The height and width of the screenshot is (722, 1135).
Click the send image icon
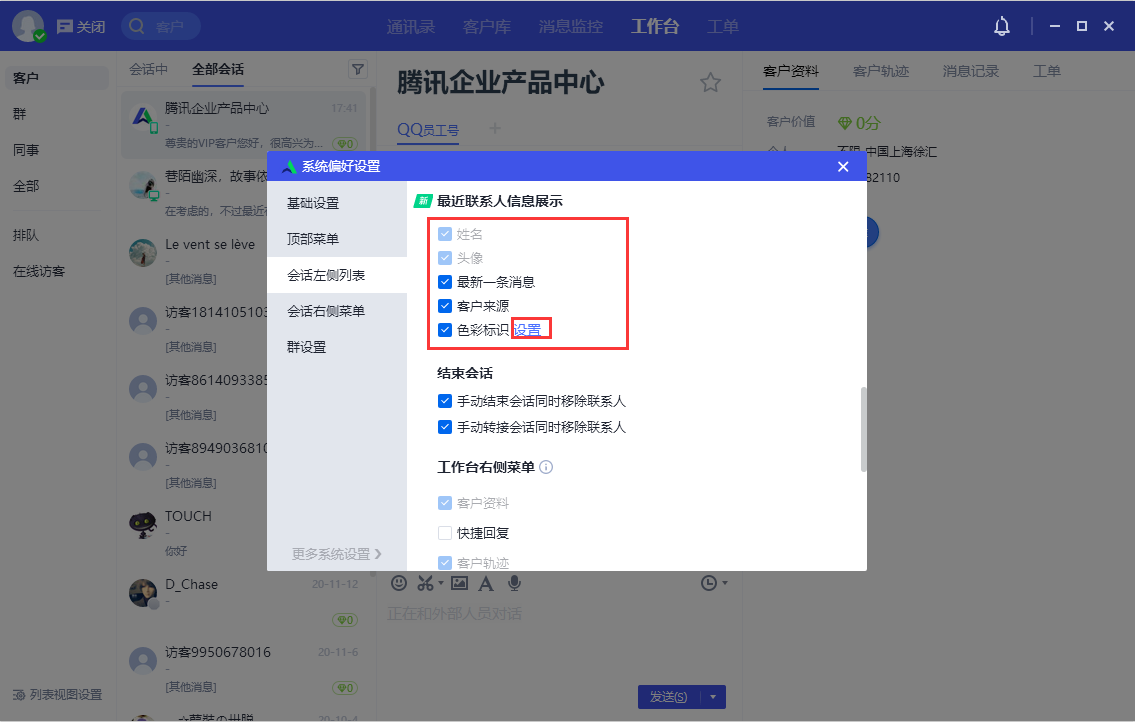(x=459, y=583)
